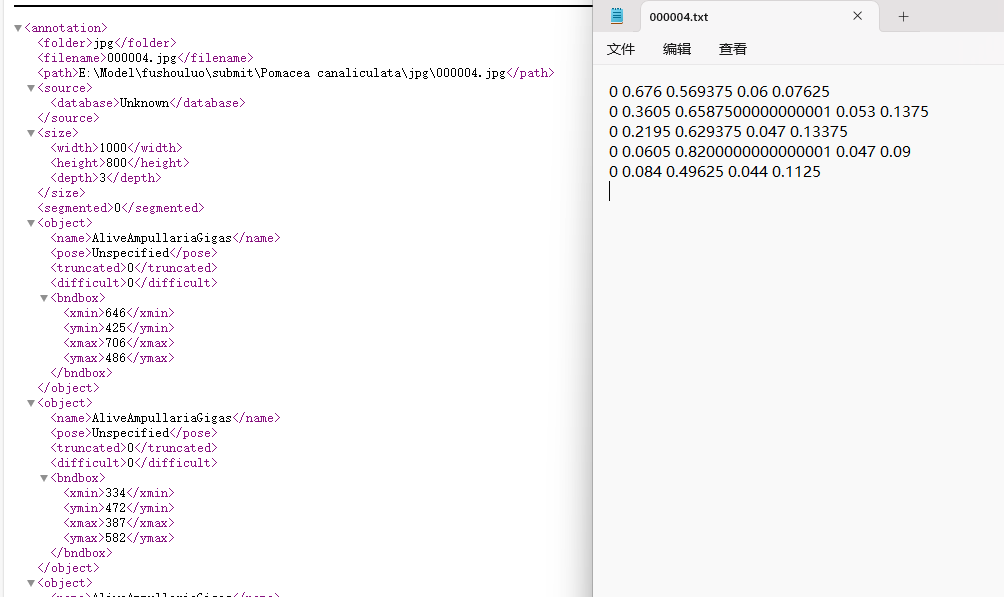Open the 编辑 menu in Notepad
1004x597 pixels.
pos(676,48)
